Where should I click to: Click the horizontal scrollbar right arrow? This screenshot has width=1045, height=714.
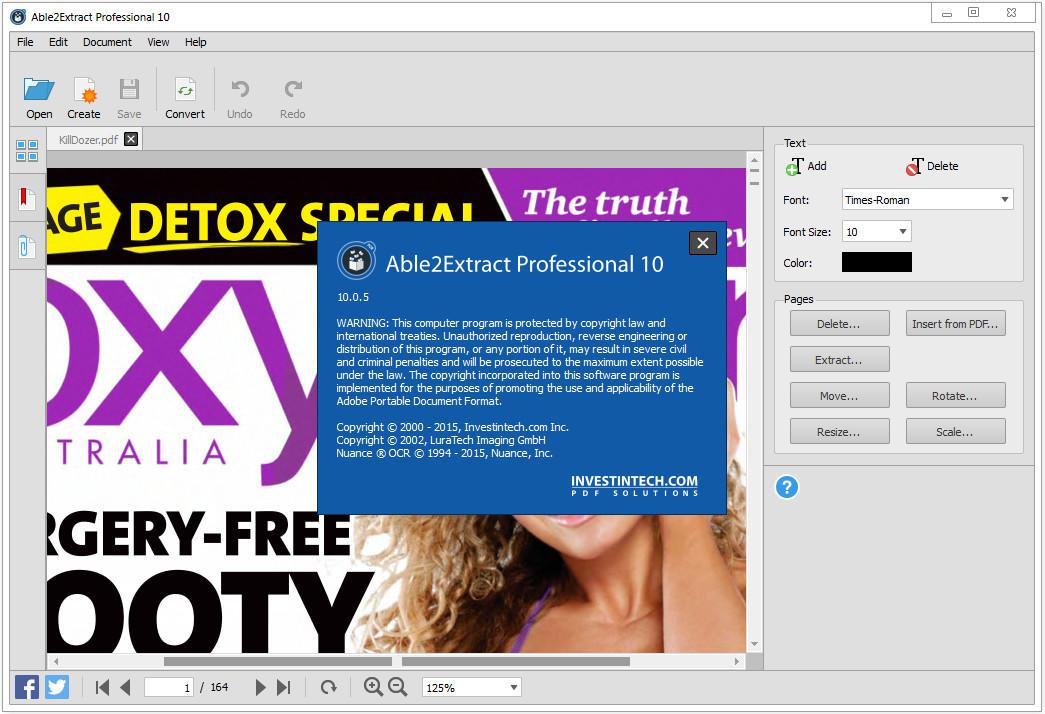(x=736, y=661)
